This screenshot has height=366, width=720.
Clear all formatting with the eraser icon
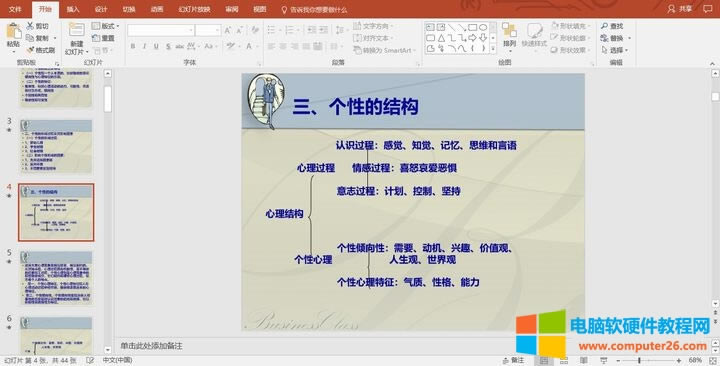(255, 30)
